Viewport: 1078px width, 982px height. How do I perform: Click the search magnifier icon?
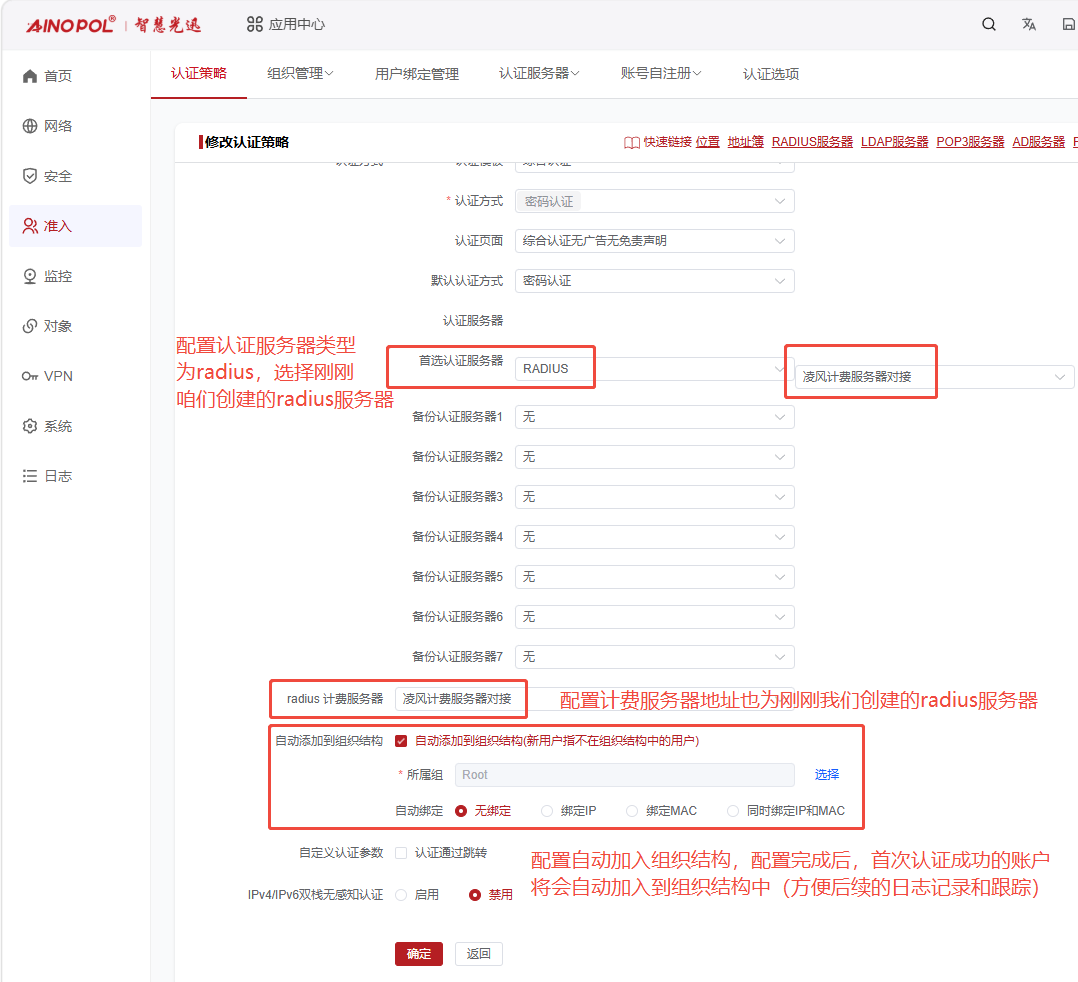tap(989, 24)
